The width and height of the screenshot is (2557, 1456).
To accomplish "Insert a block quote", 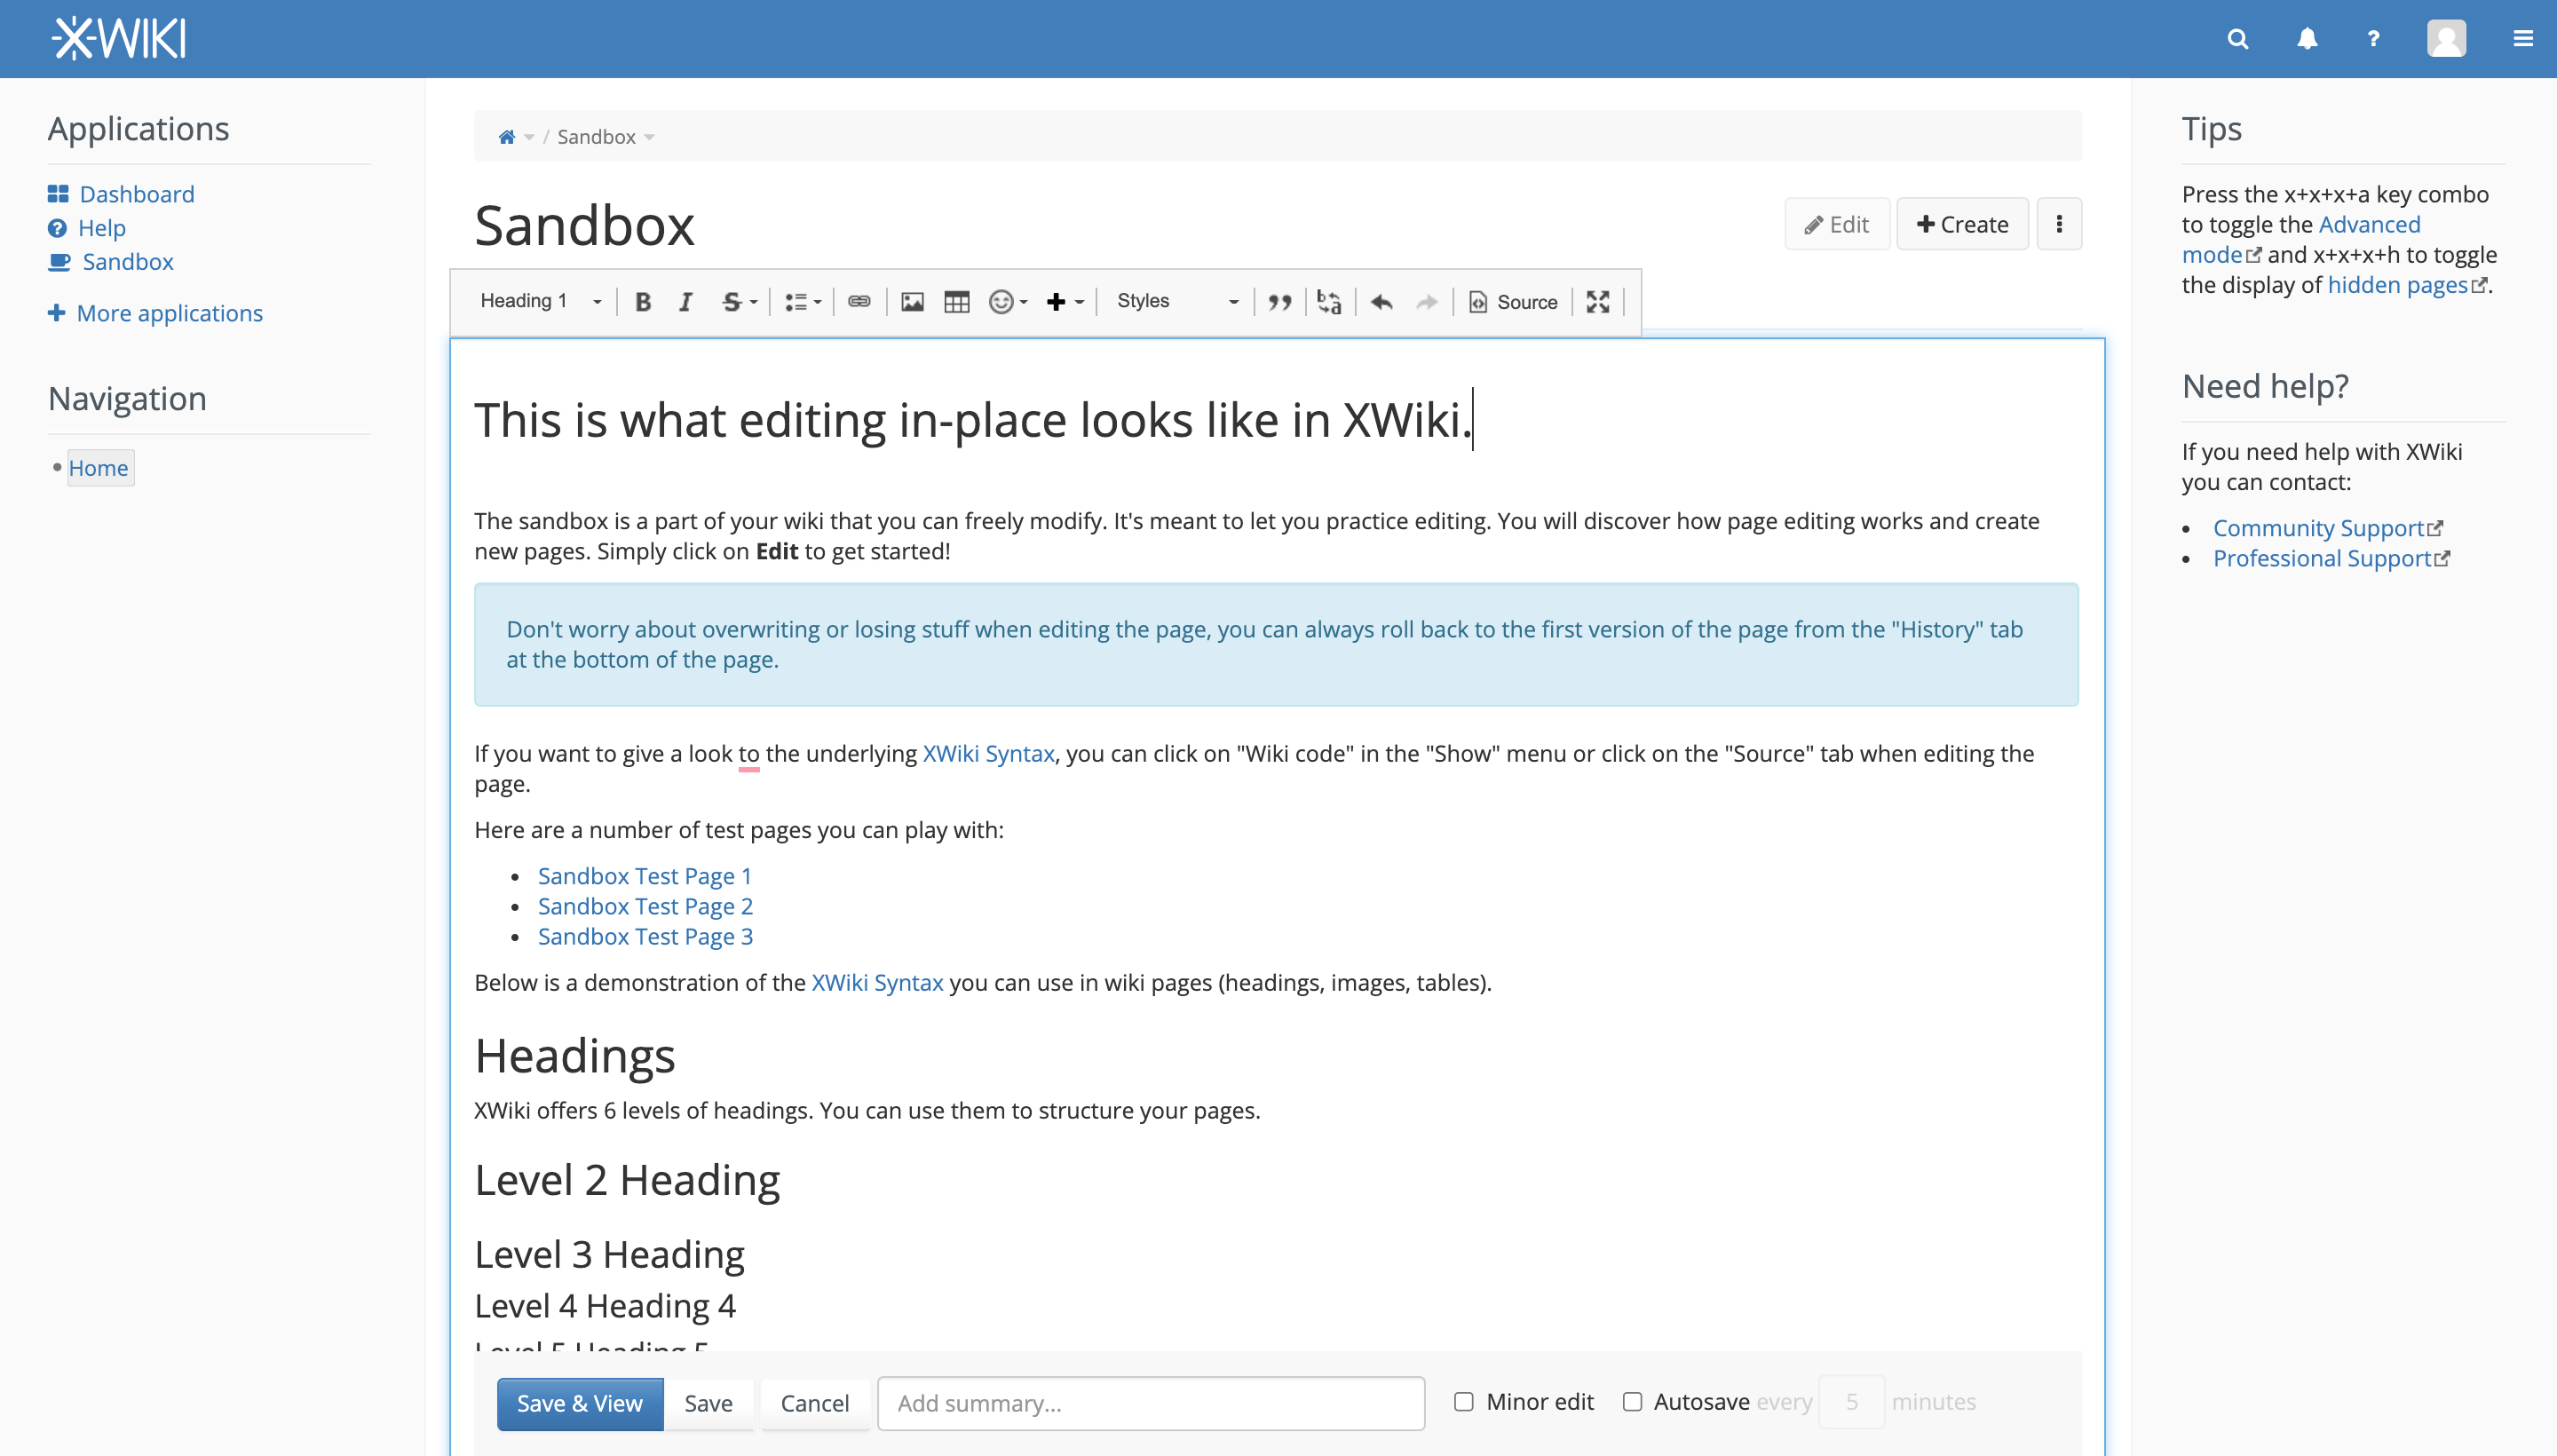I will point(1282,301).
